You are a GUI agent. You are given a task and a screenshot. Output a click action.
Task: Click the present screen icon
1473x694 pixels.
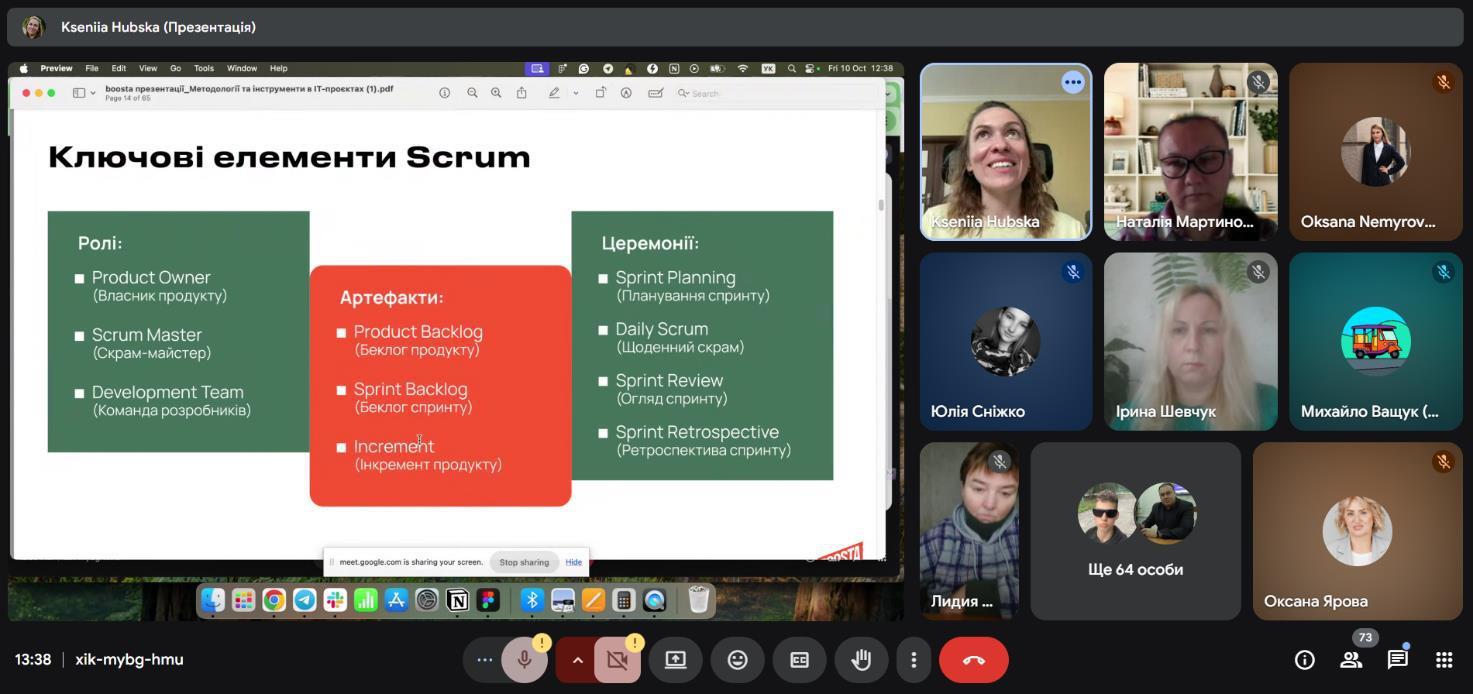tap(675, 660)
